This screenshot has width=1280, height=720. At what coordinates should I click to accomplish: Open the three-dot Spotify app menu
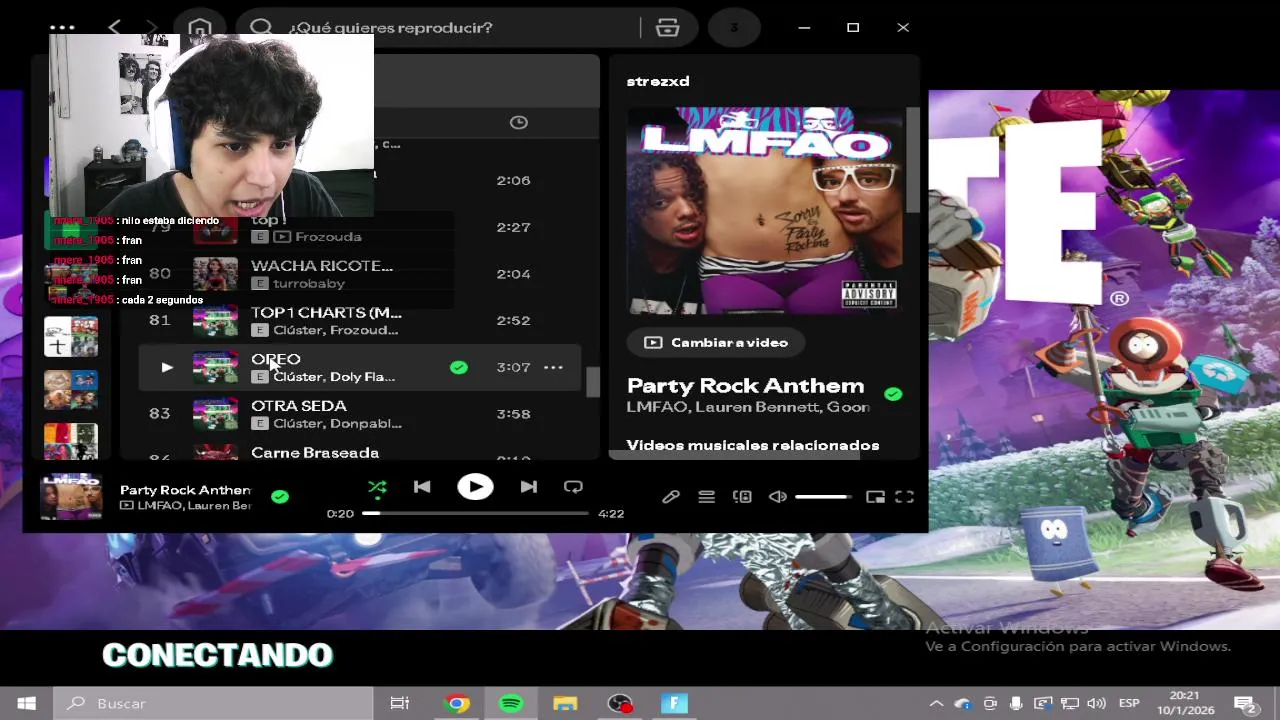(x=62, y=28)
